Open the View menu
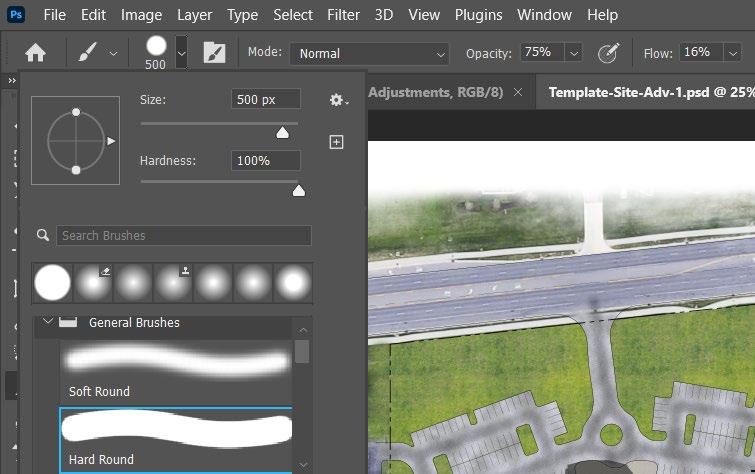The height and width of the screenshot is (474, 755). pos(424,15)
